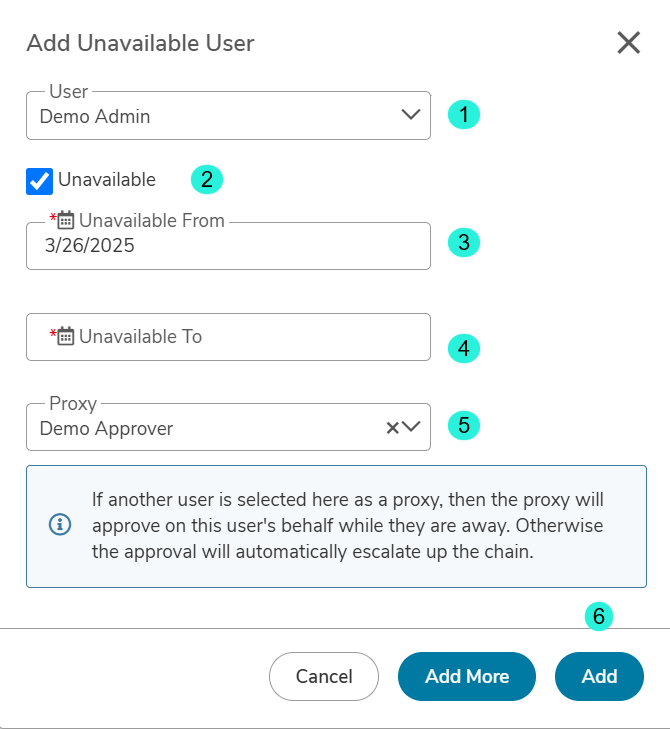Click the numbered marker 6 badge
The width and height of the screenshot is (670, 729).
(x=599, y=616)
